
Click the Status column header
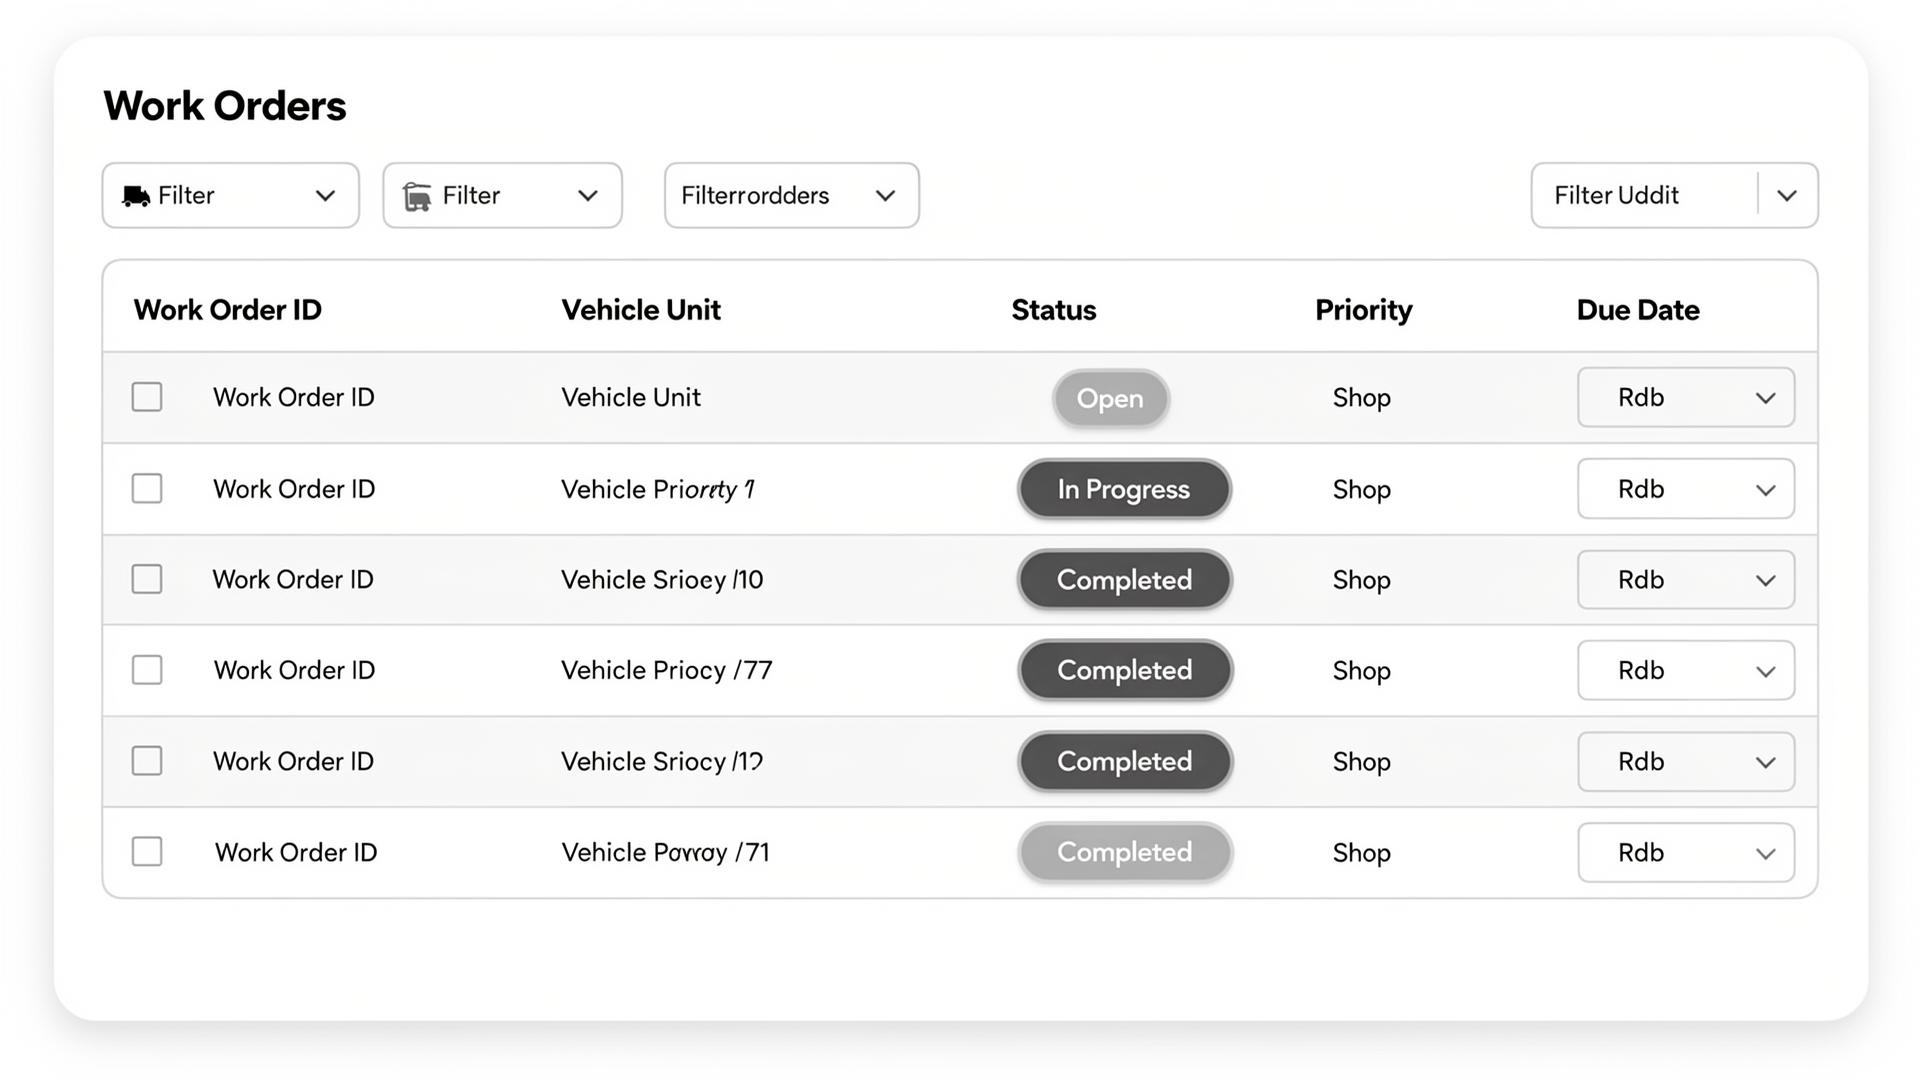[1054, 310]
